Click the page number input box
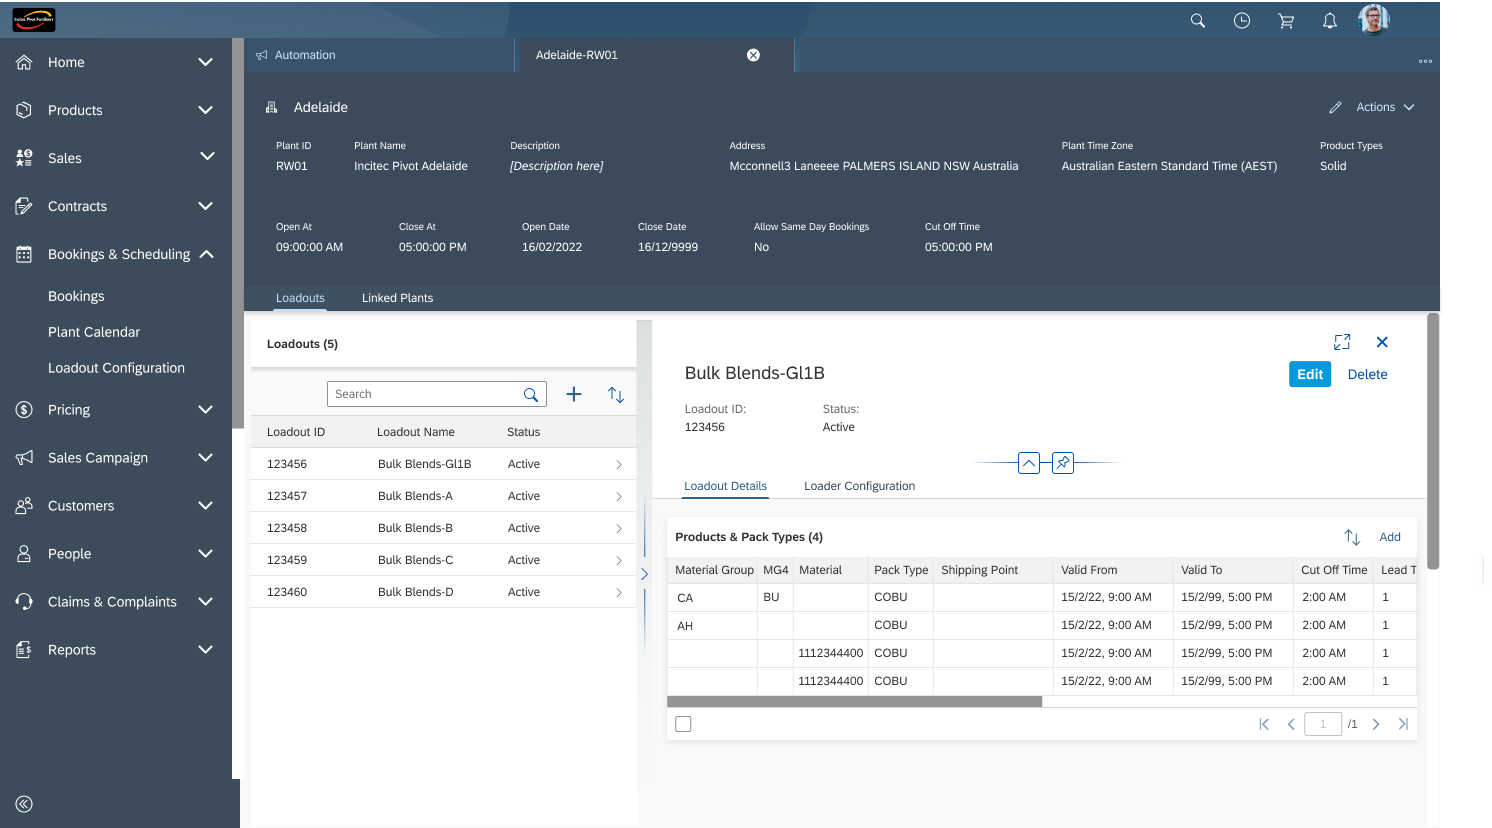 tap(1323, 724)
